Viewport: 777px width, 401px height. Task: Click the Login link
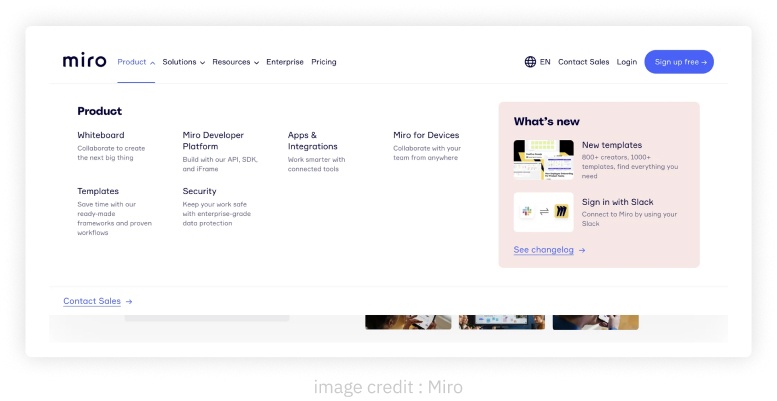[627, 62]
